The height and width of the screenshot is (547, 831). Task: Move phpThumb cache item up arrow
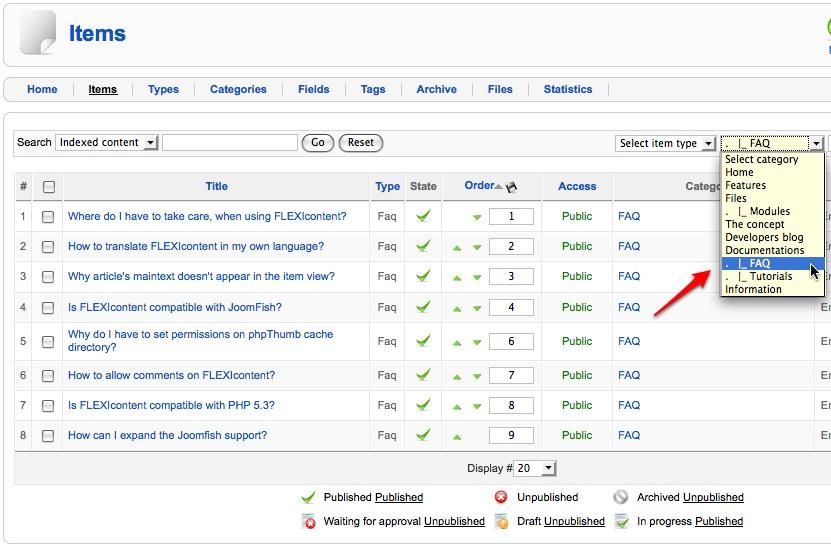(457, 343)
